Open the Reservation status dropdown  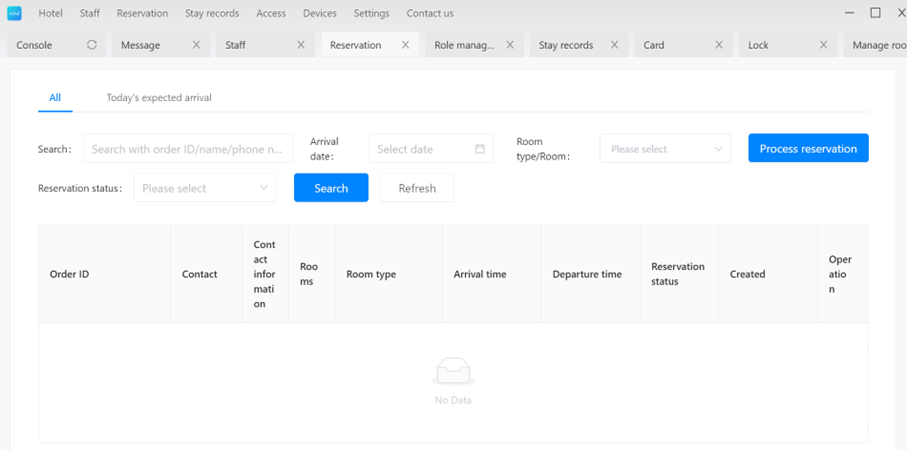(205, 188)
